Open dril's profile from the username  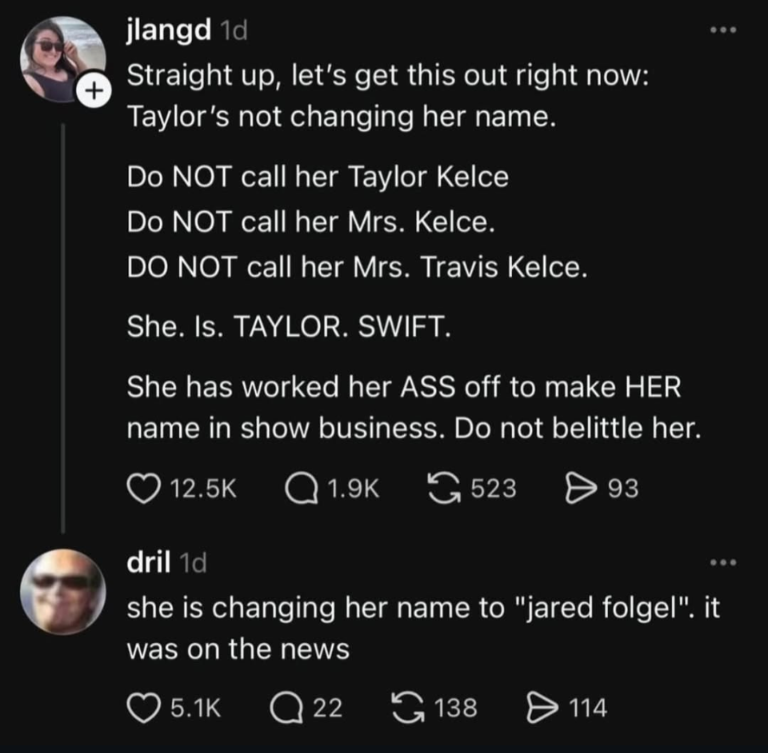coord(147,562)
